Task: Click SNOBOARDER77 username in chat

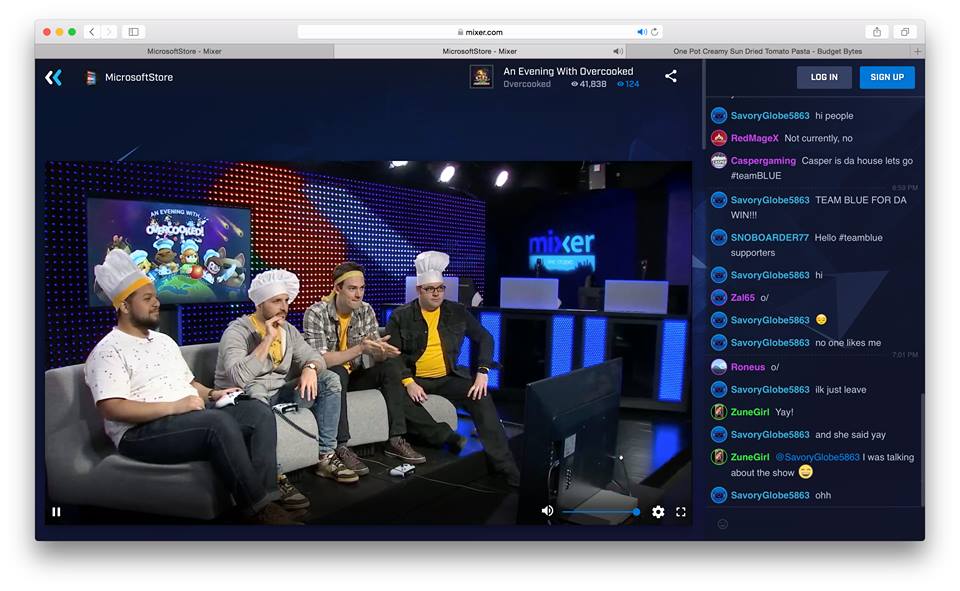Action: pyautogui.click(x=770, y=238)
